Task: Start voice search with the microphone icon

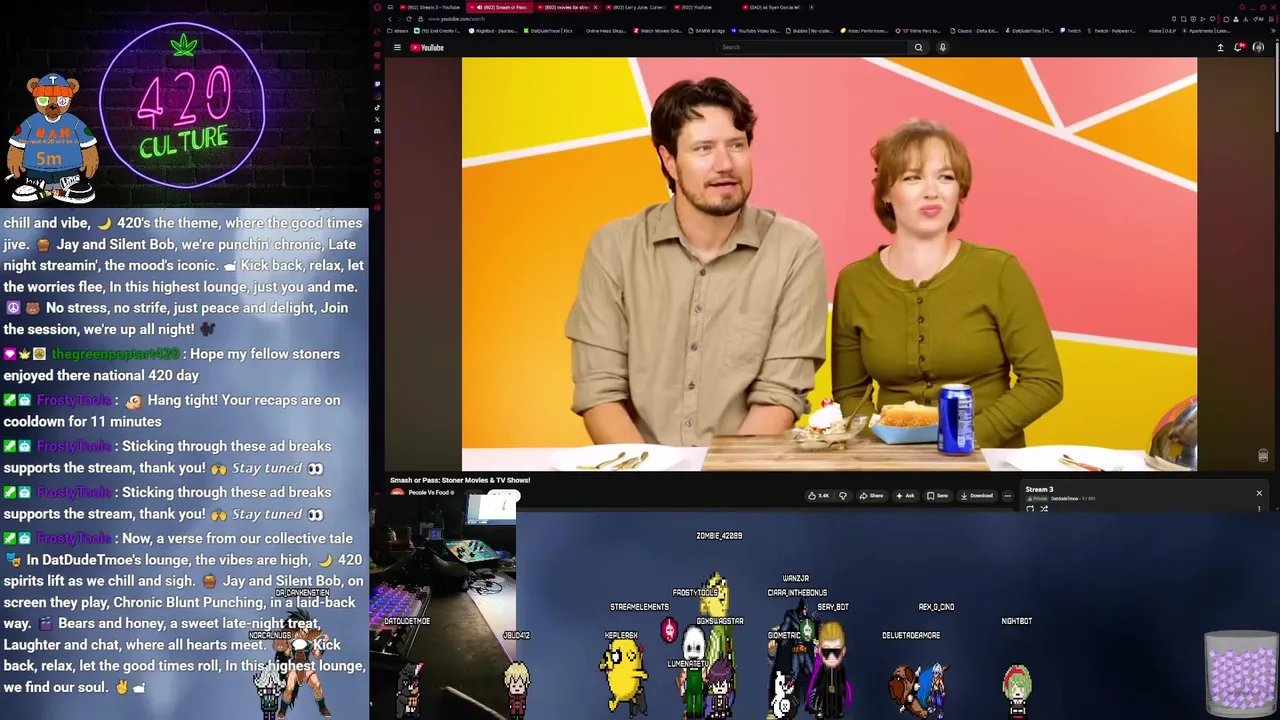Action: pos(942,47)
